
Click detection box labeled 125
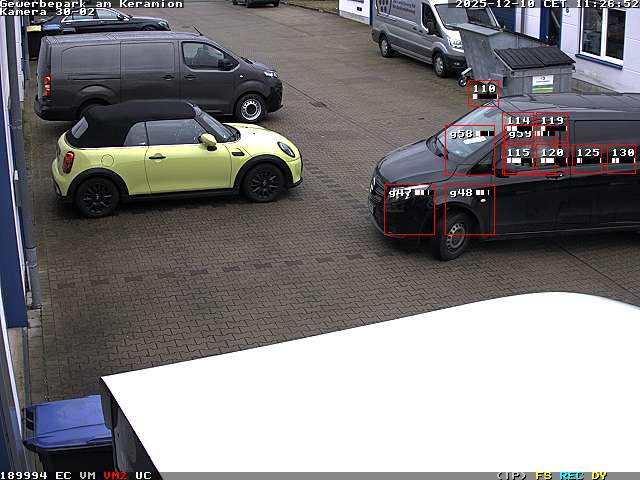[x=587, y=158]
